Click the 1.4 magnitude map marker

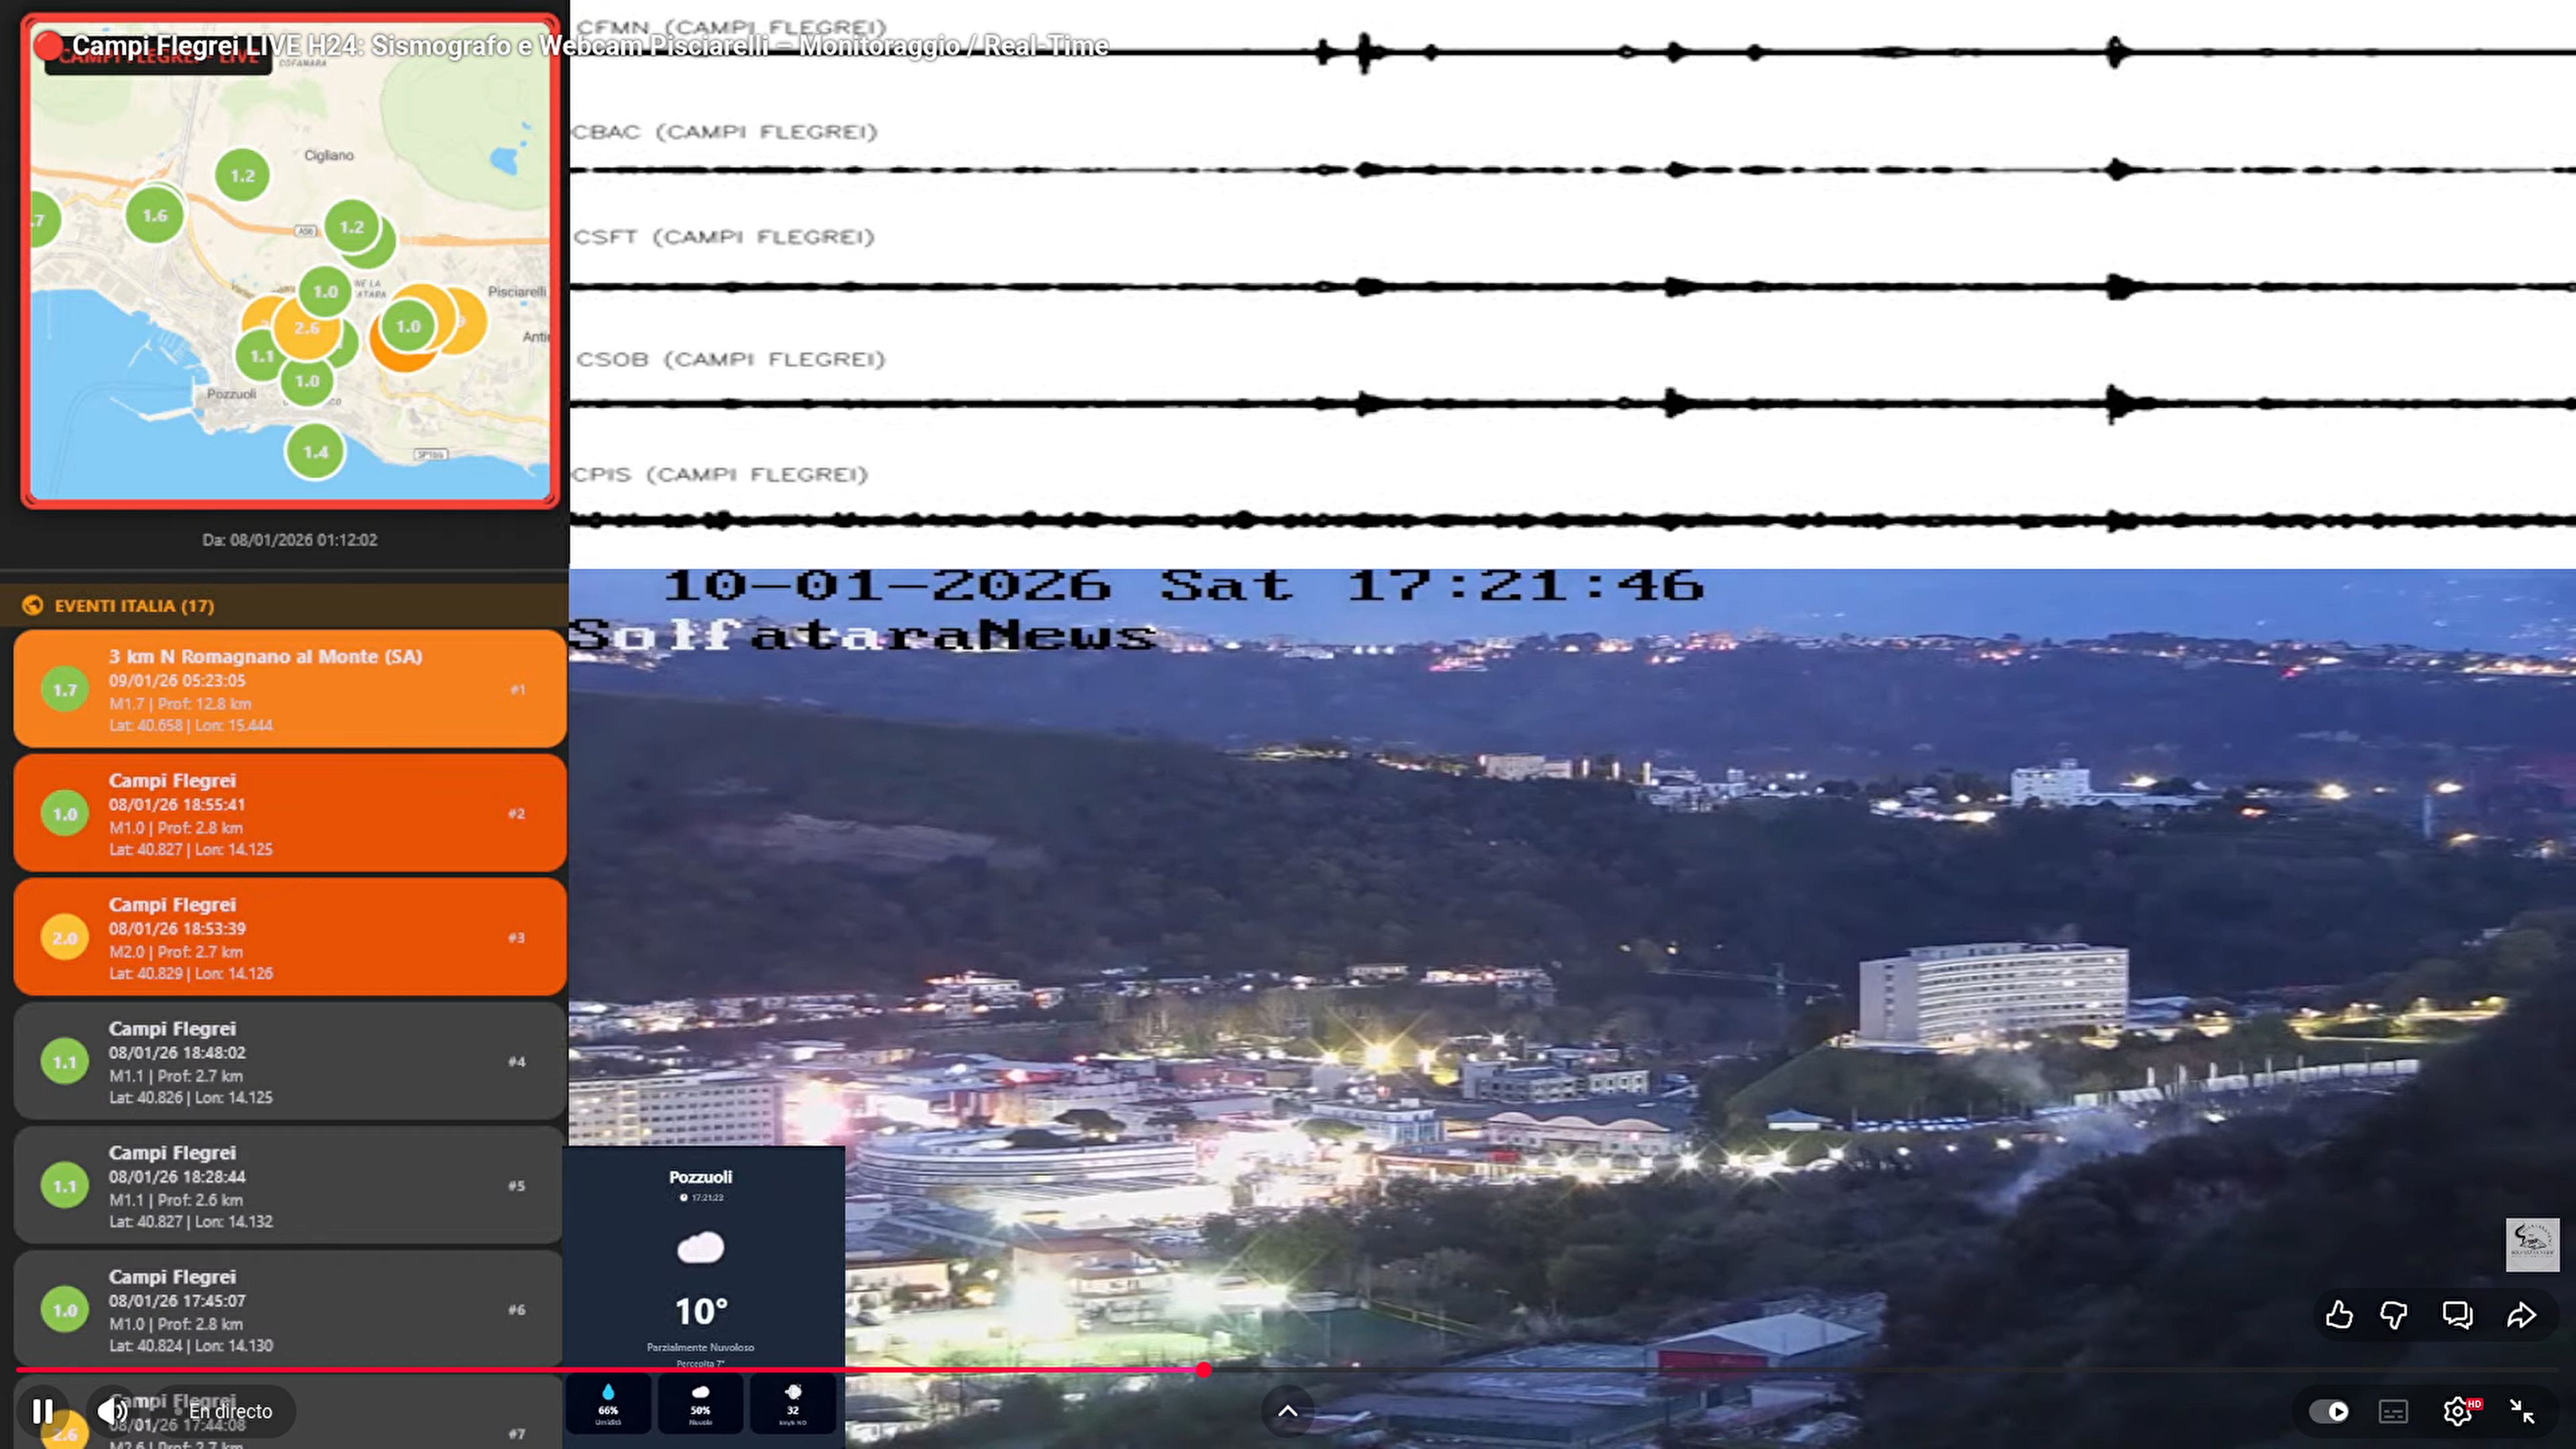(315, 452)
